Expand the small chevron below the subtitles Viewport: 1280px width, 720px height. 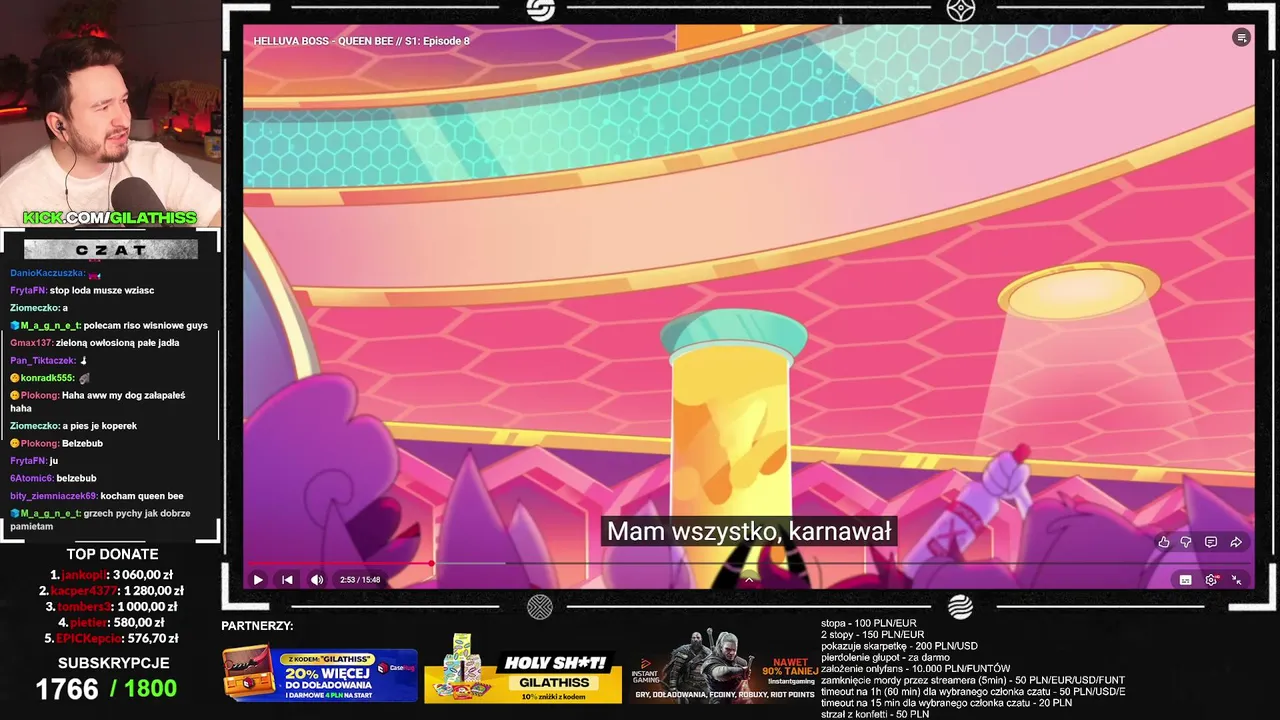click(x=749, y=579)
